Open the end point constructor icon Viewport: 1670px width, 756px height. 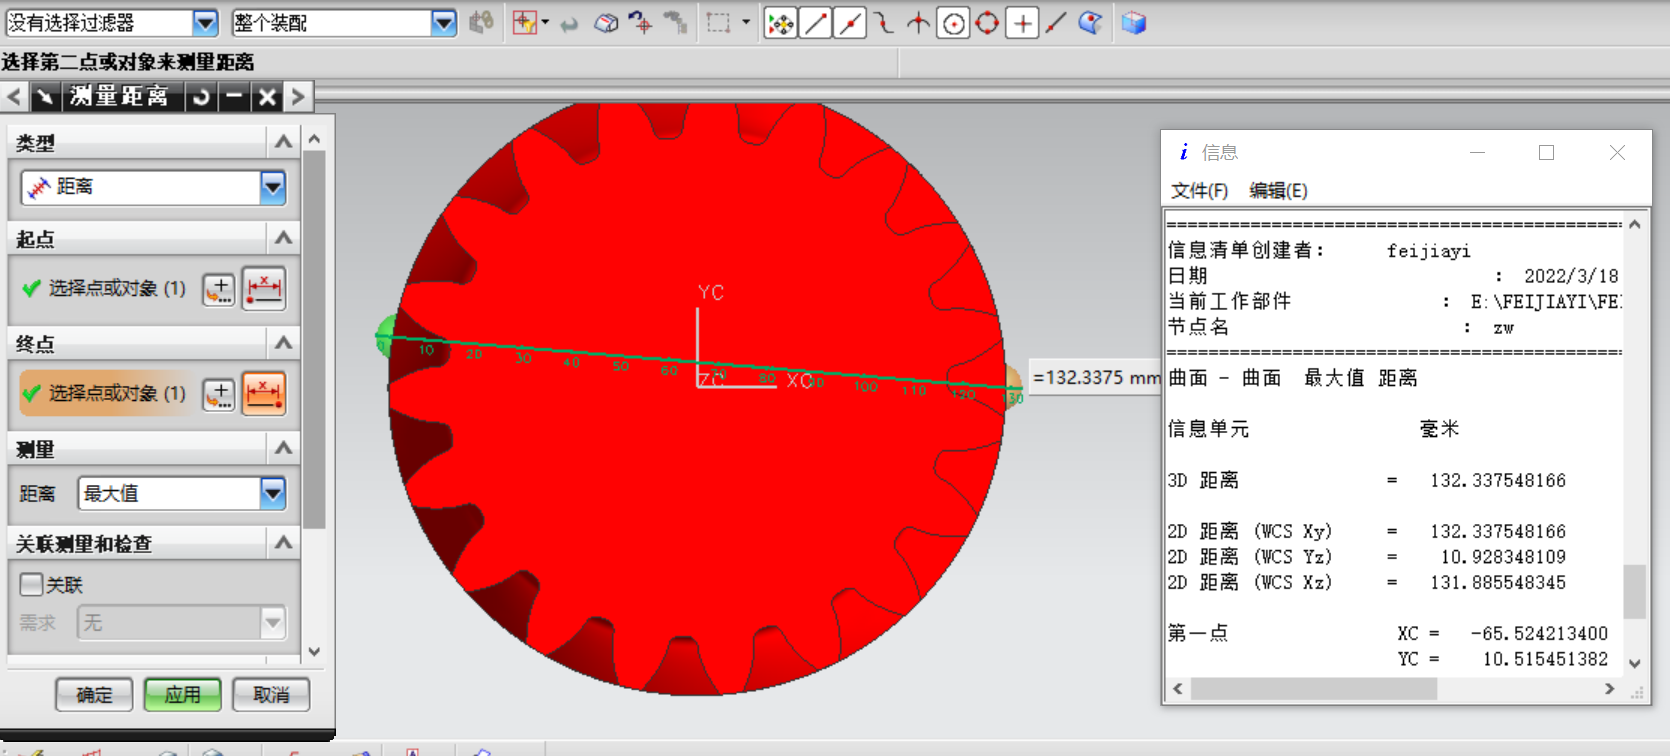point(219,394)
